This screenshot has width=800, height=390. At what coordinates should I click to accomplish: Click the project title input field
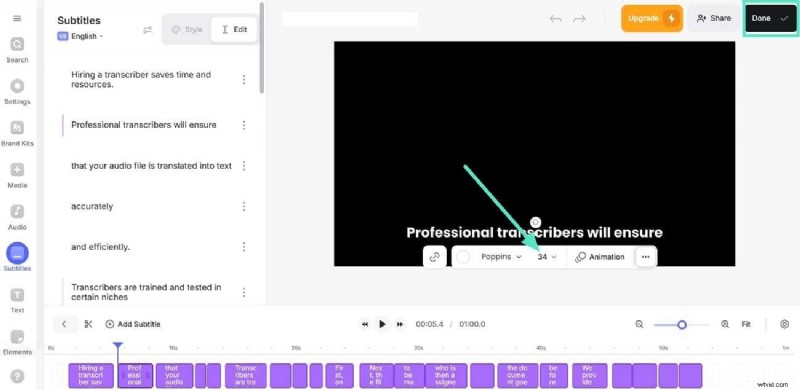(350, 19)
